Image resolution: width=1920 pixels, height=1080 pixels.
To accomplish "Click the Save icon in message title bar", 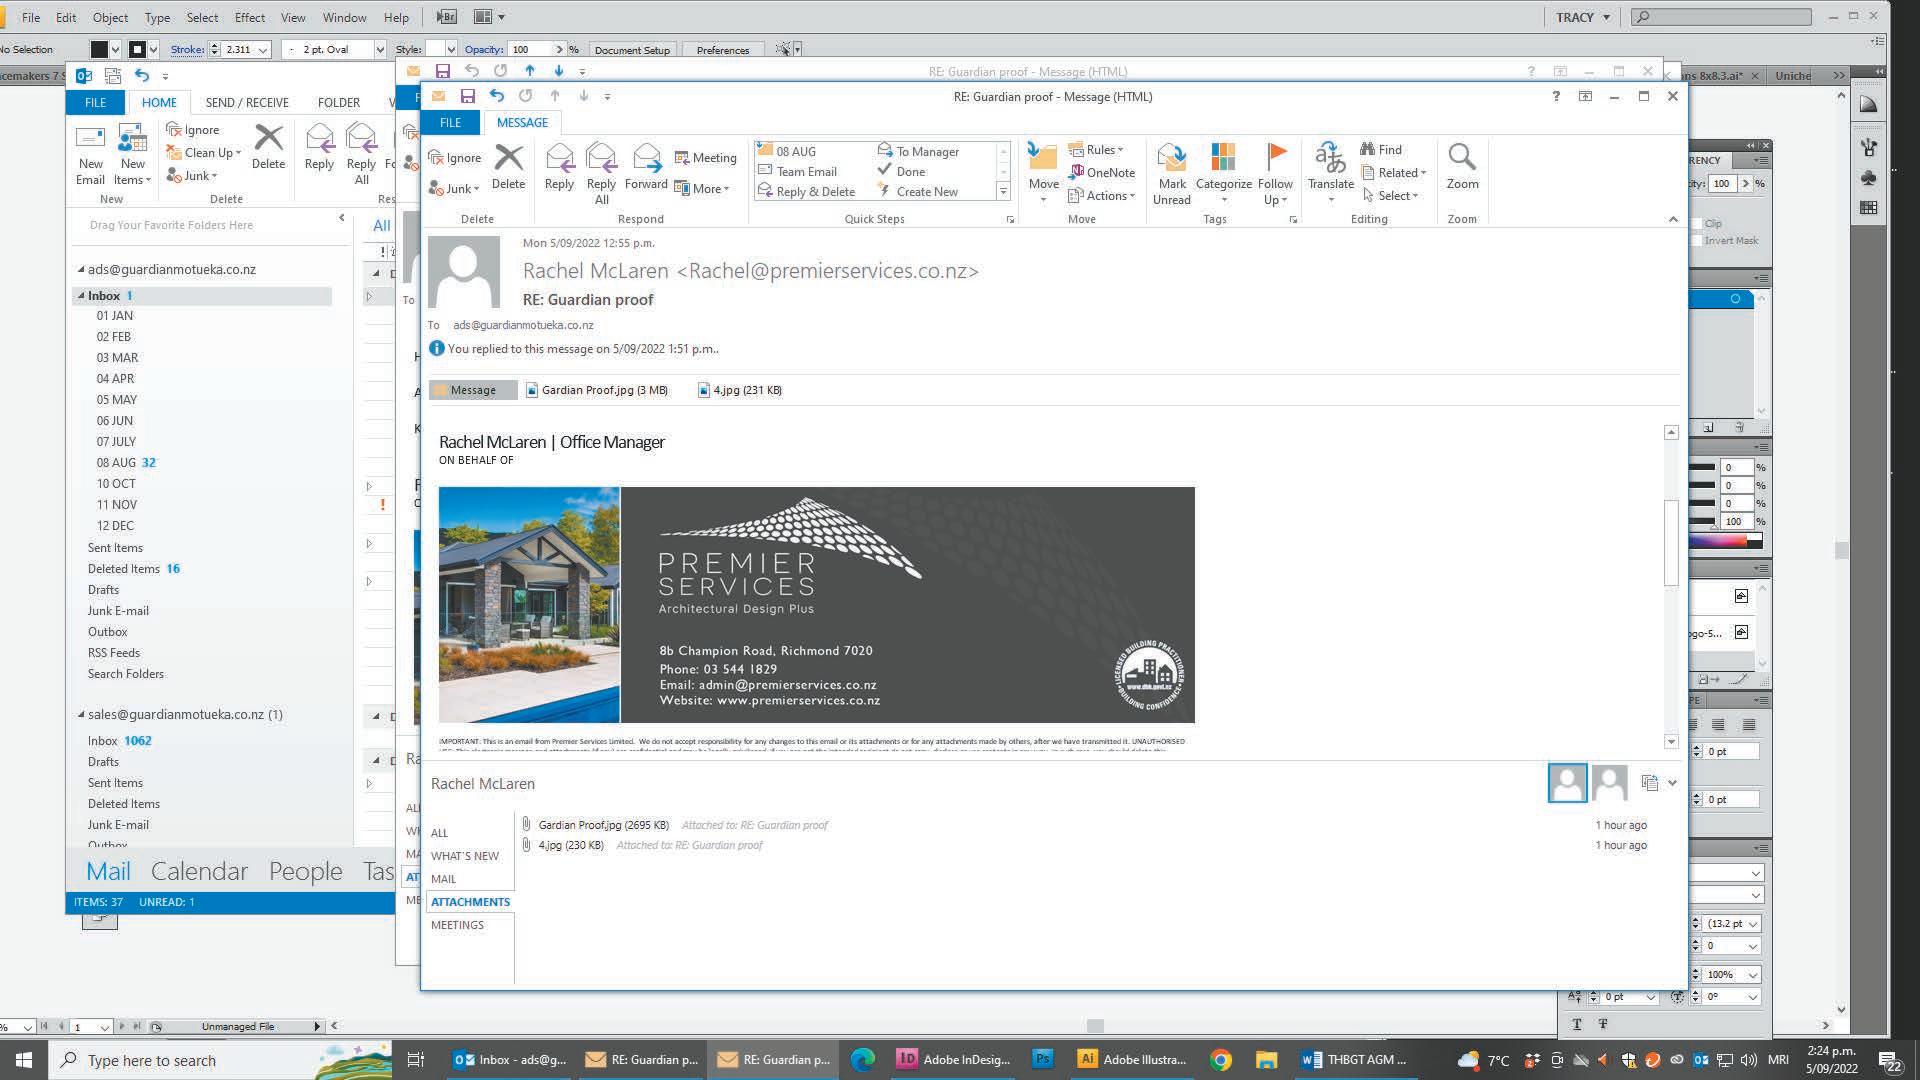I will [x=467, y=96].
